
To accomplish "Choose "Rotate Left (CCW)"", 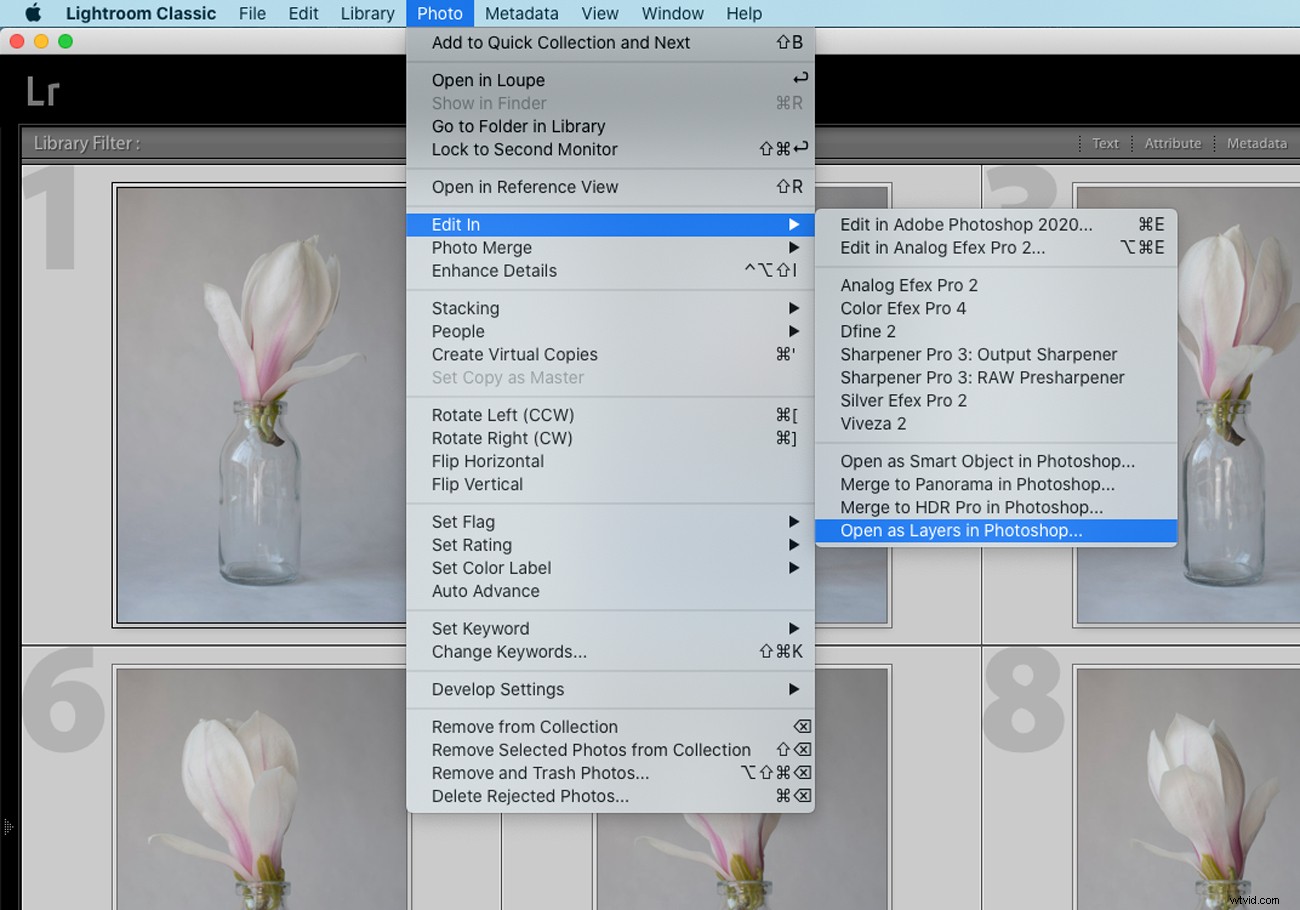I will click(502, 415).
